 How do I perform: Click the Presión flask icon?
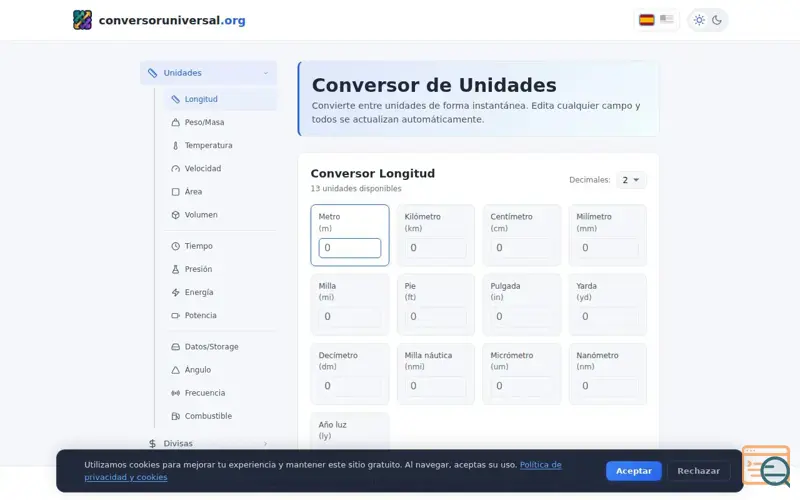point(176,269)
